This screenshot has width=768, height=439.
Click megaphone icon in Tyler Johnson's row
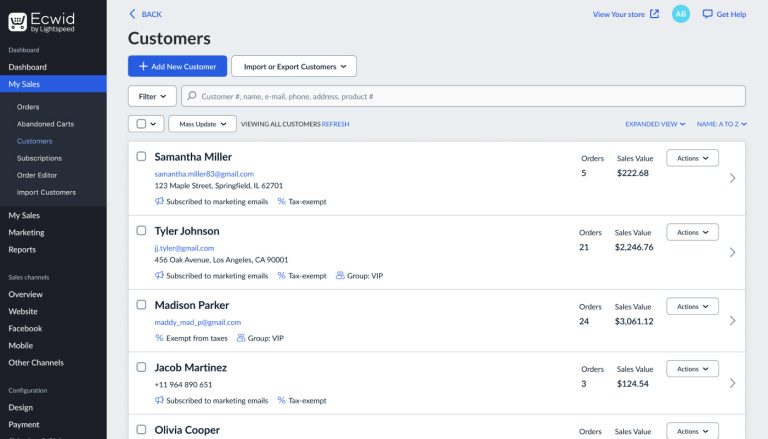click(x=159, y=275)
